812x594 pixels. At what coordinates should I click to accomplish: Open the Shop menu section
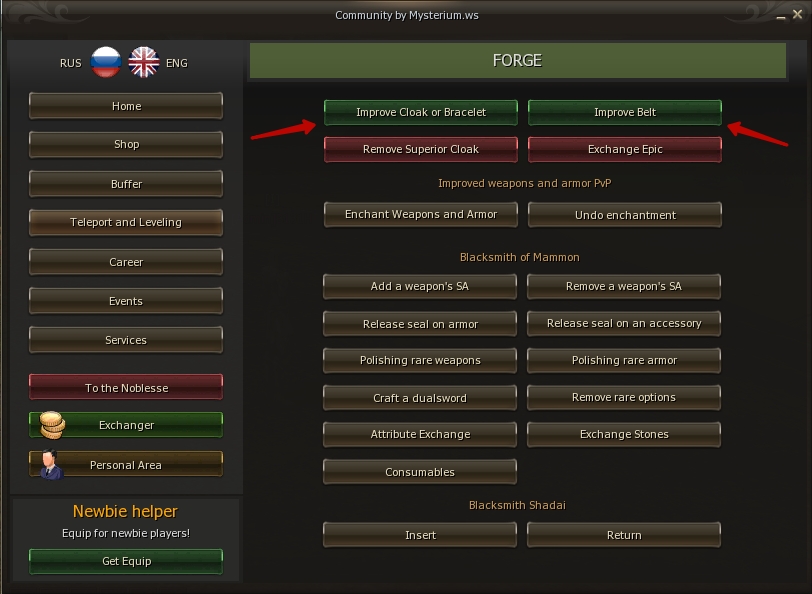click(126, 144)
